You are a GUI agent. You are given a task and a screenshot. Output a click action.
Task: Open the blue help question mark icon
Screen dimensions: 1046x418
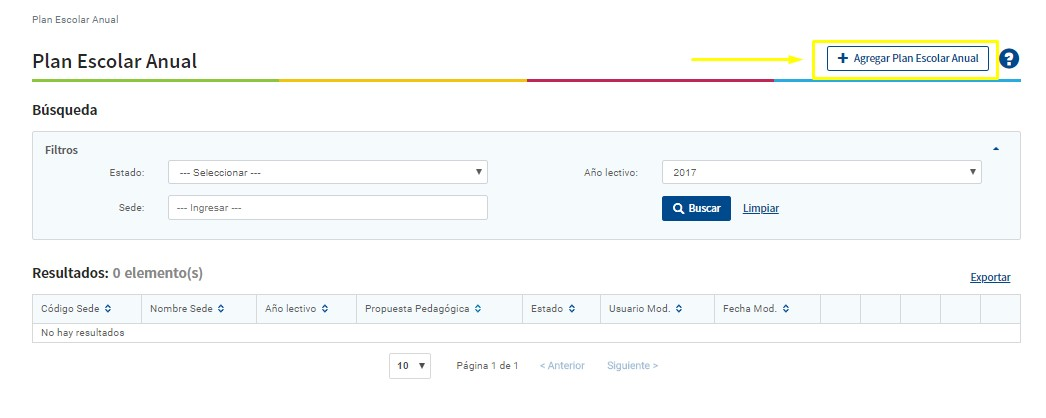[x=1008, y=59]
